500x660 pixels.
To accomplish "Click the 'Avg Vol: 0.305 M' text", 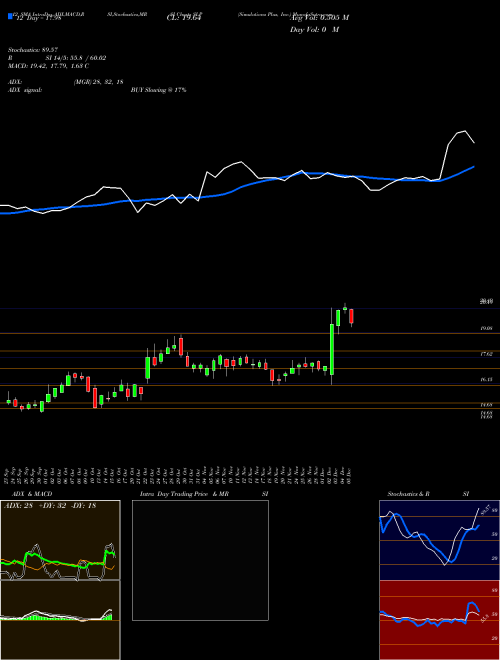I will pyautogui.click(x=319, y=18).
